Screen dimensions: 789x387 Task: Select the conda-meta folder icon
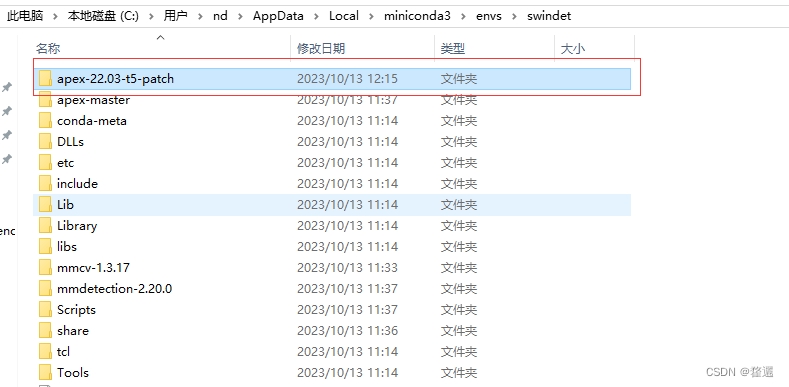click(45, 121)
